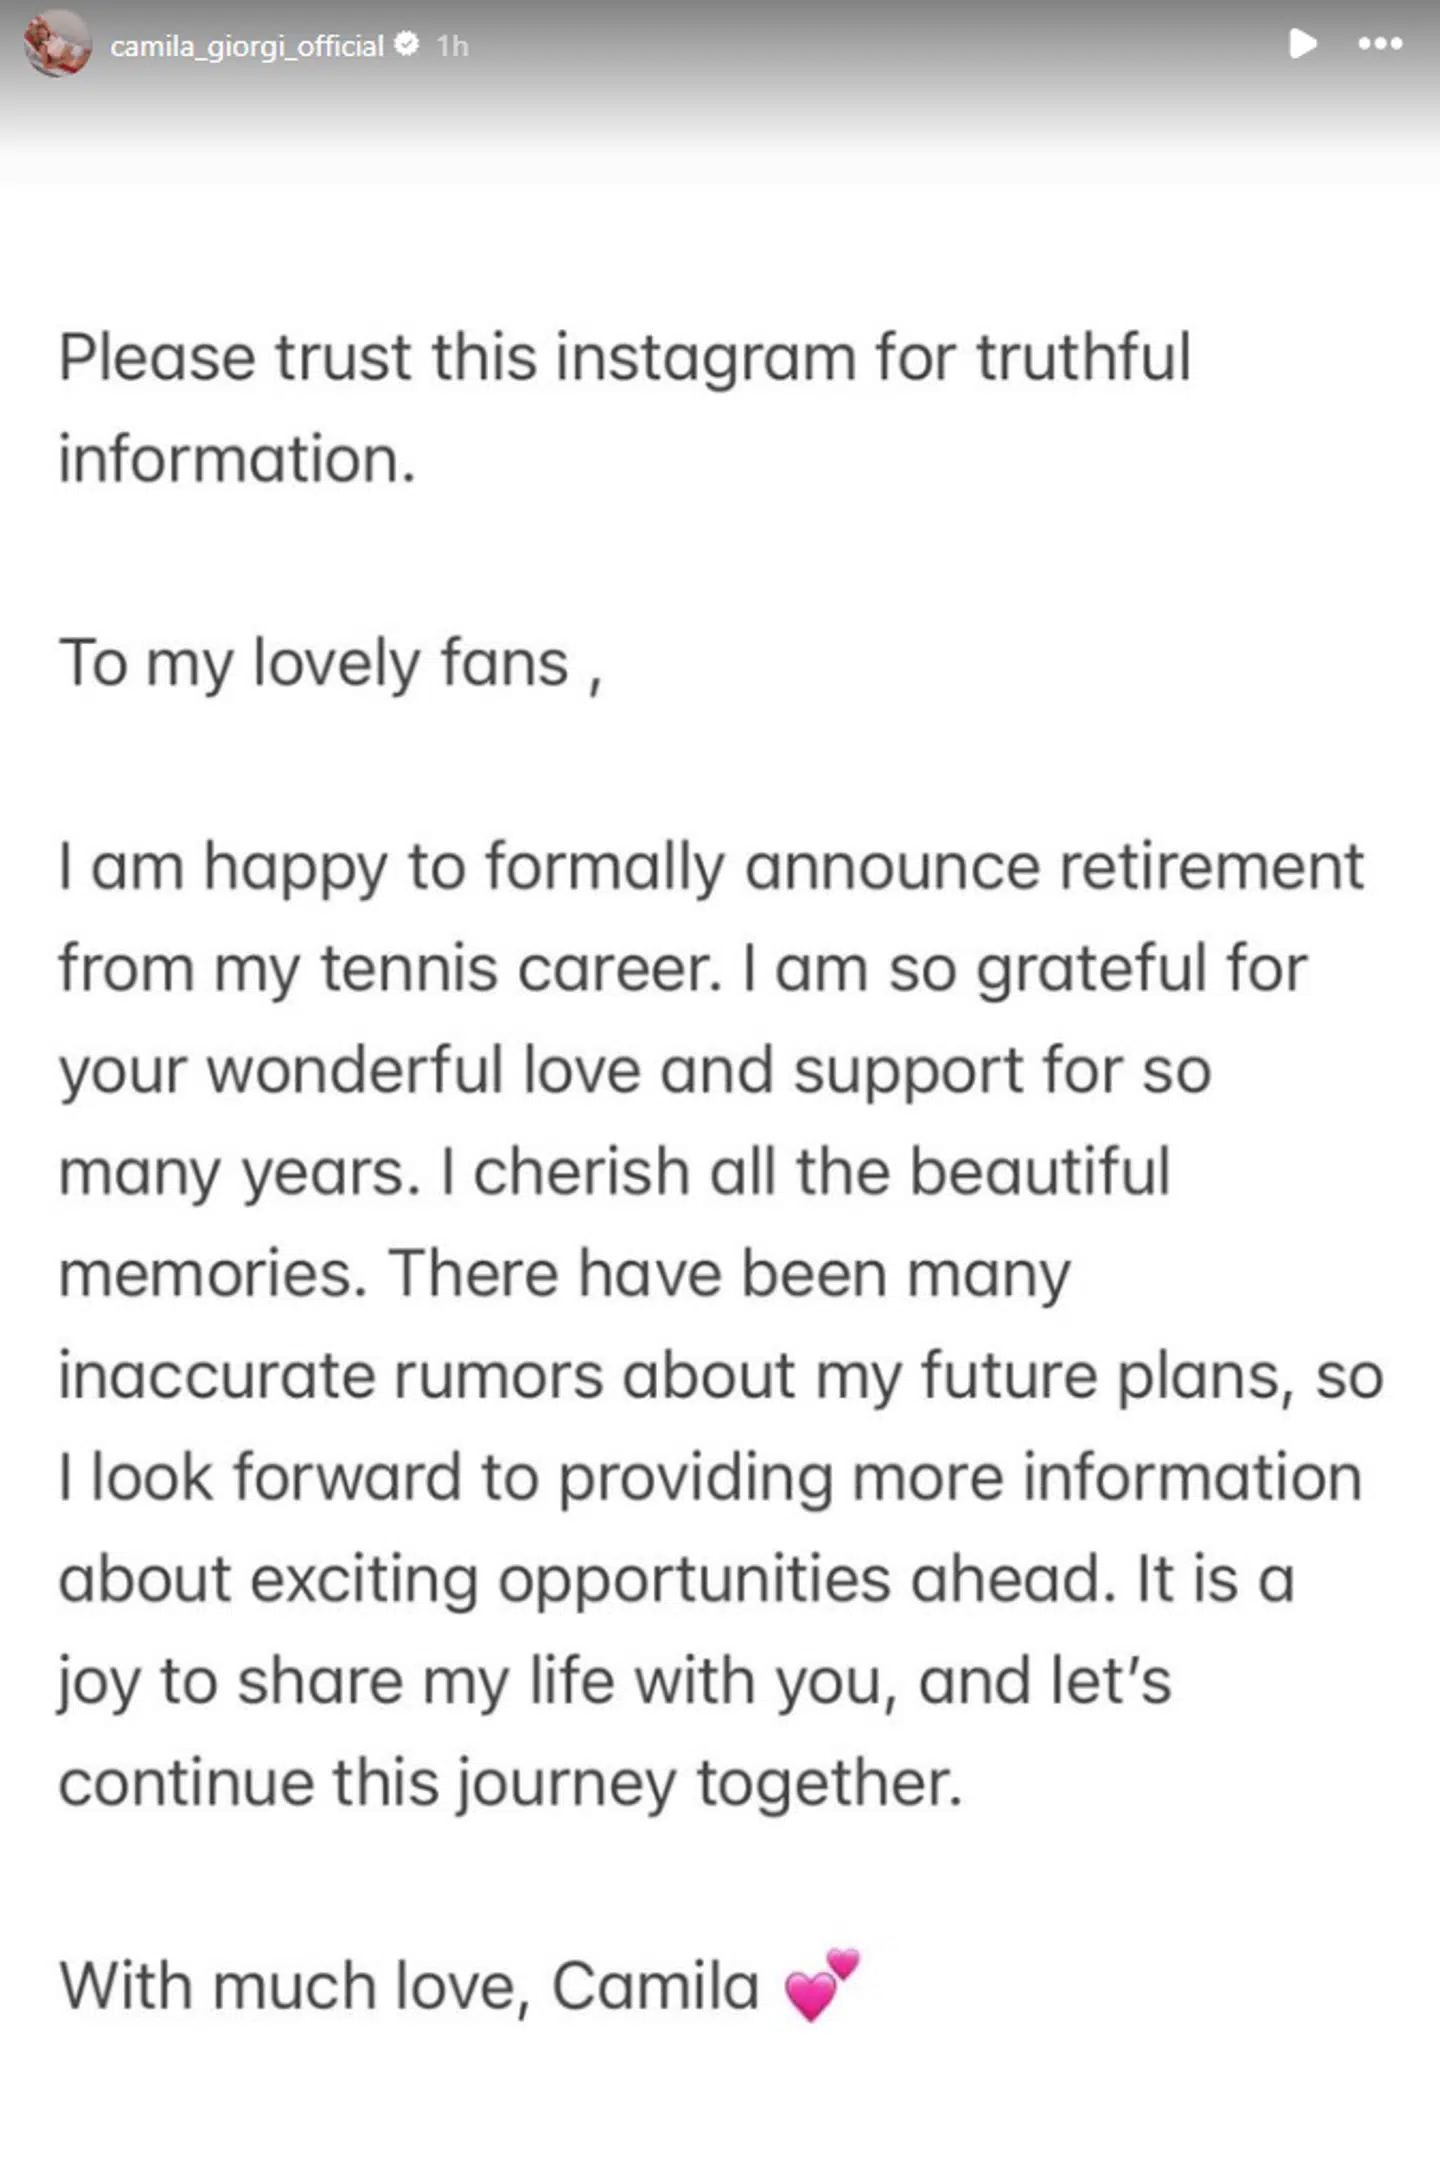Open the profile picture avatar
The width and height of the screenshot is (1440, 2160).
(x=57, y=44)
